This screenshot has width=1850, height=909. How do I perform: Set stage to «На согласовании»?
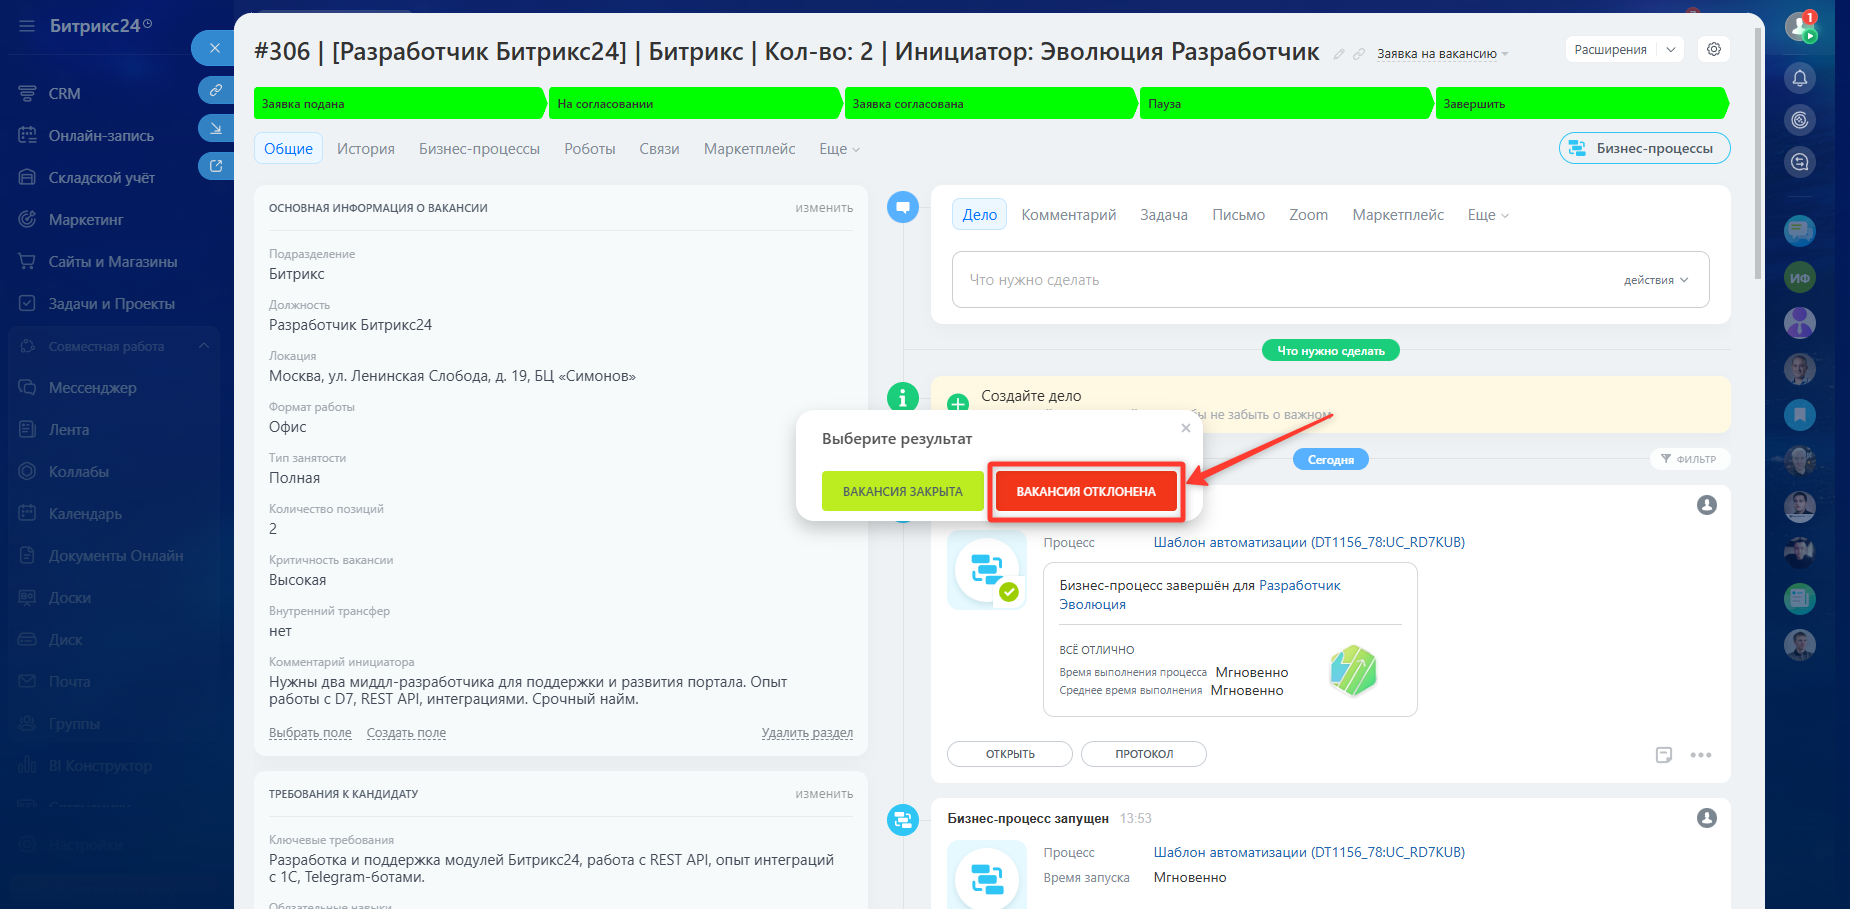coord(695,104)
